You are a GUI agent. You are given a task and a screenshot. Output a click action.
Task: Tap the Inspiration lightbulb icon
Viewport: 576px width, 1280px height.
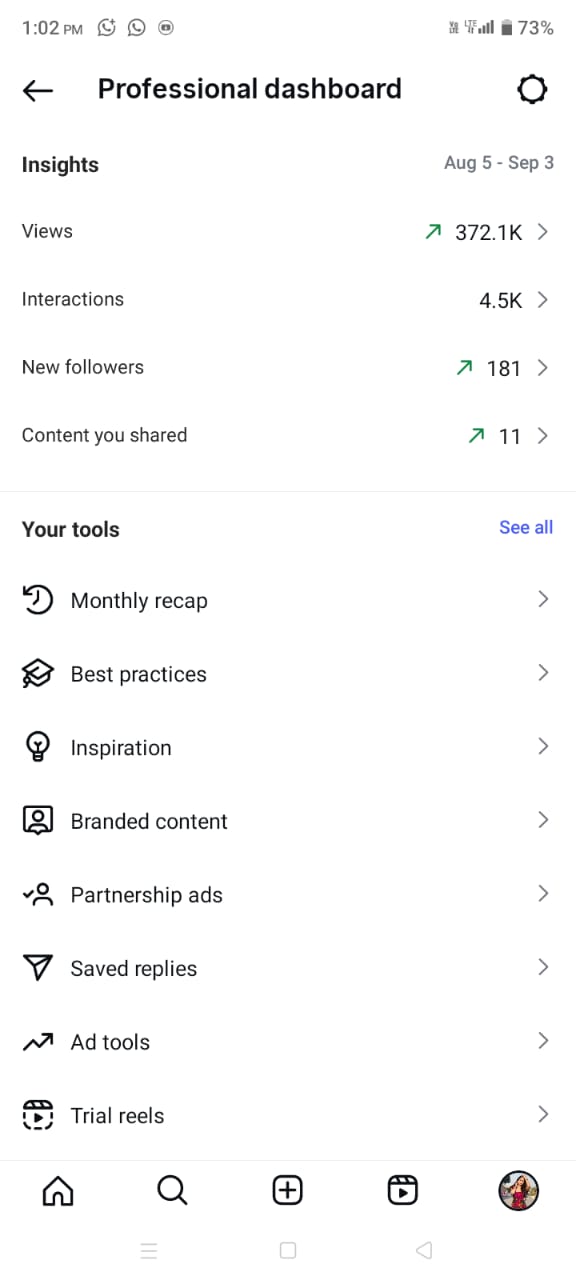point(37,747)
